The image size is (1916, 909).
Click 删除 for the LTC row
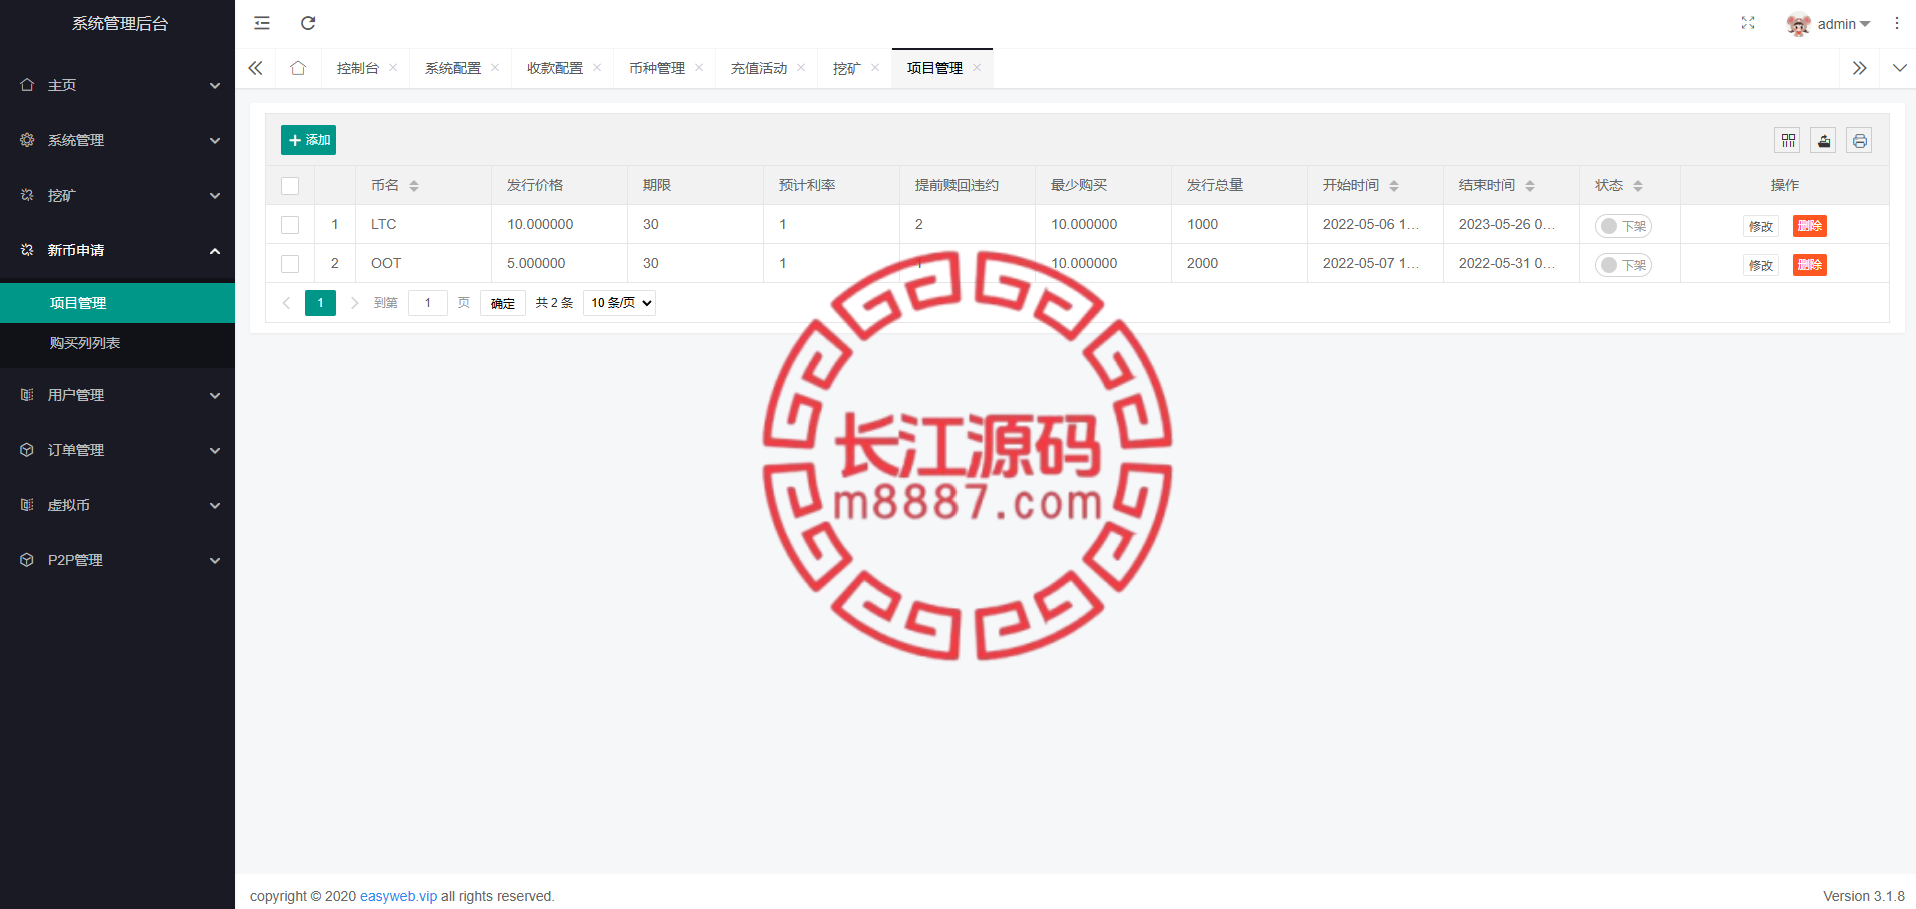pos(1810,226)
